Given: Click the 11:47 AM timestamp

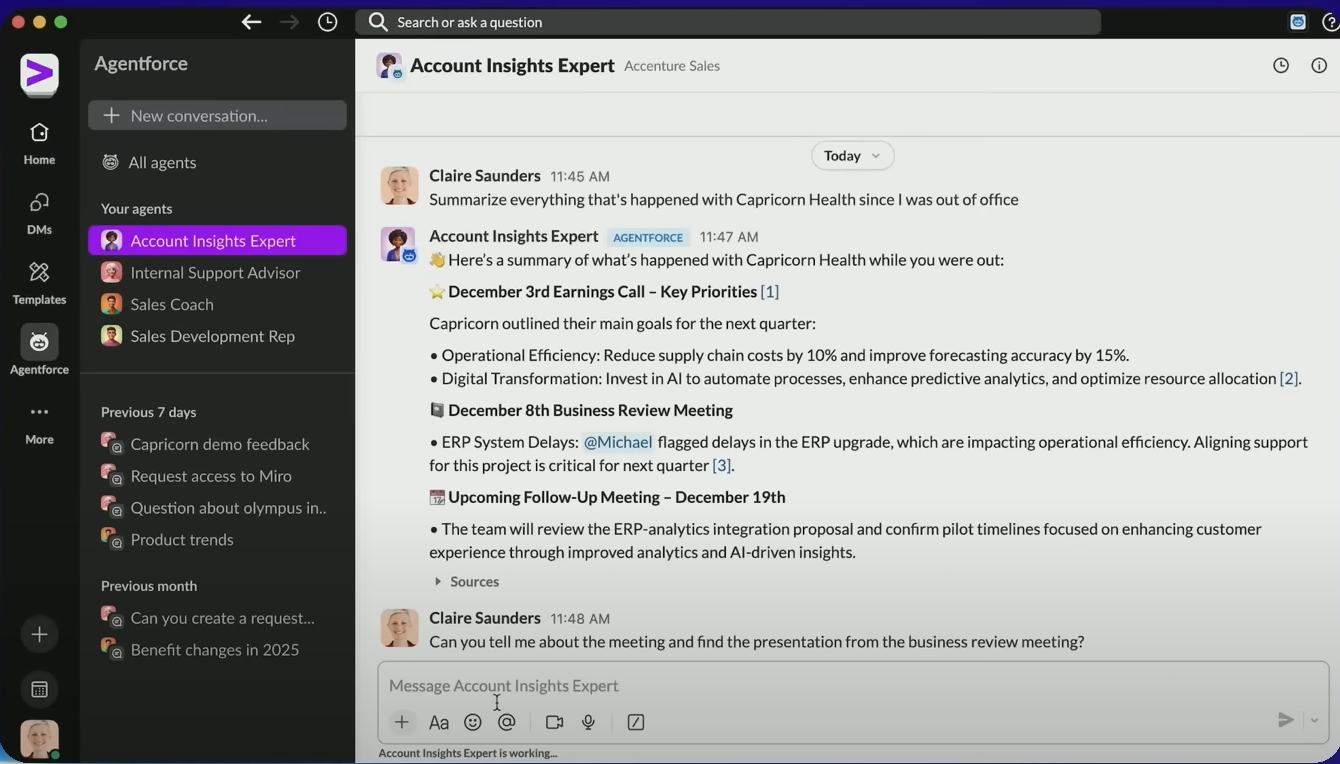Looking at the screenshot, I should pyautogui.click(x=729, y=237).
